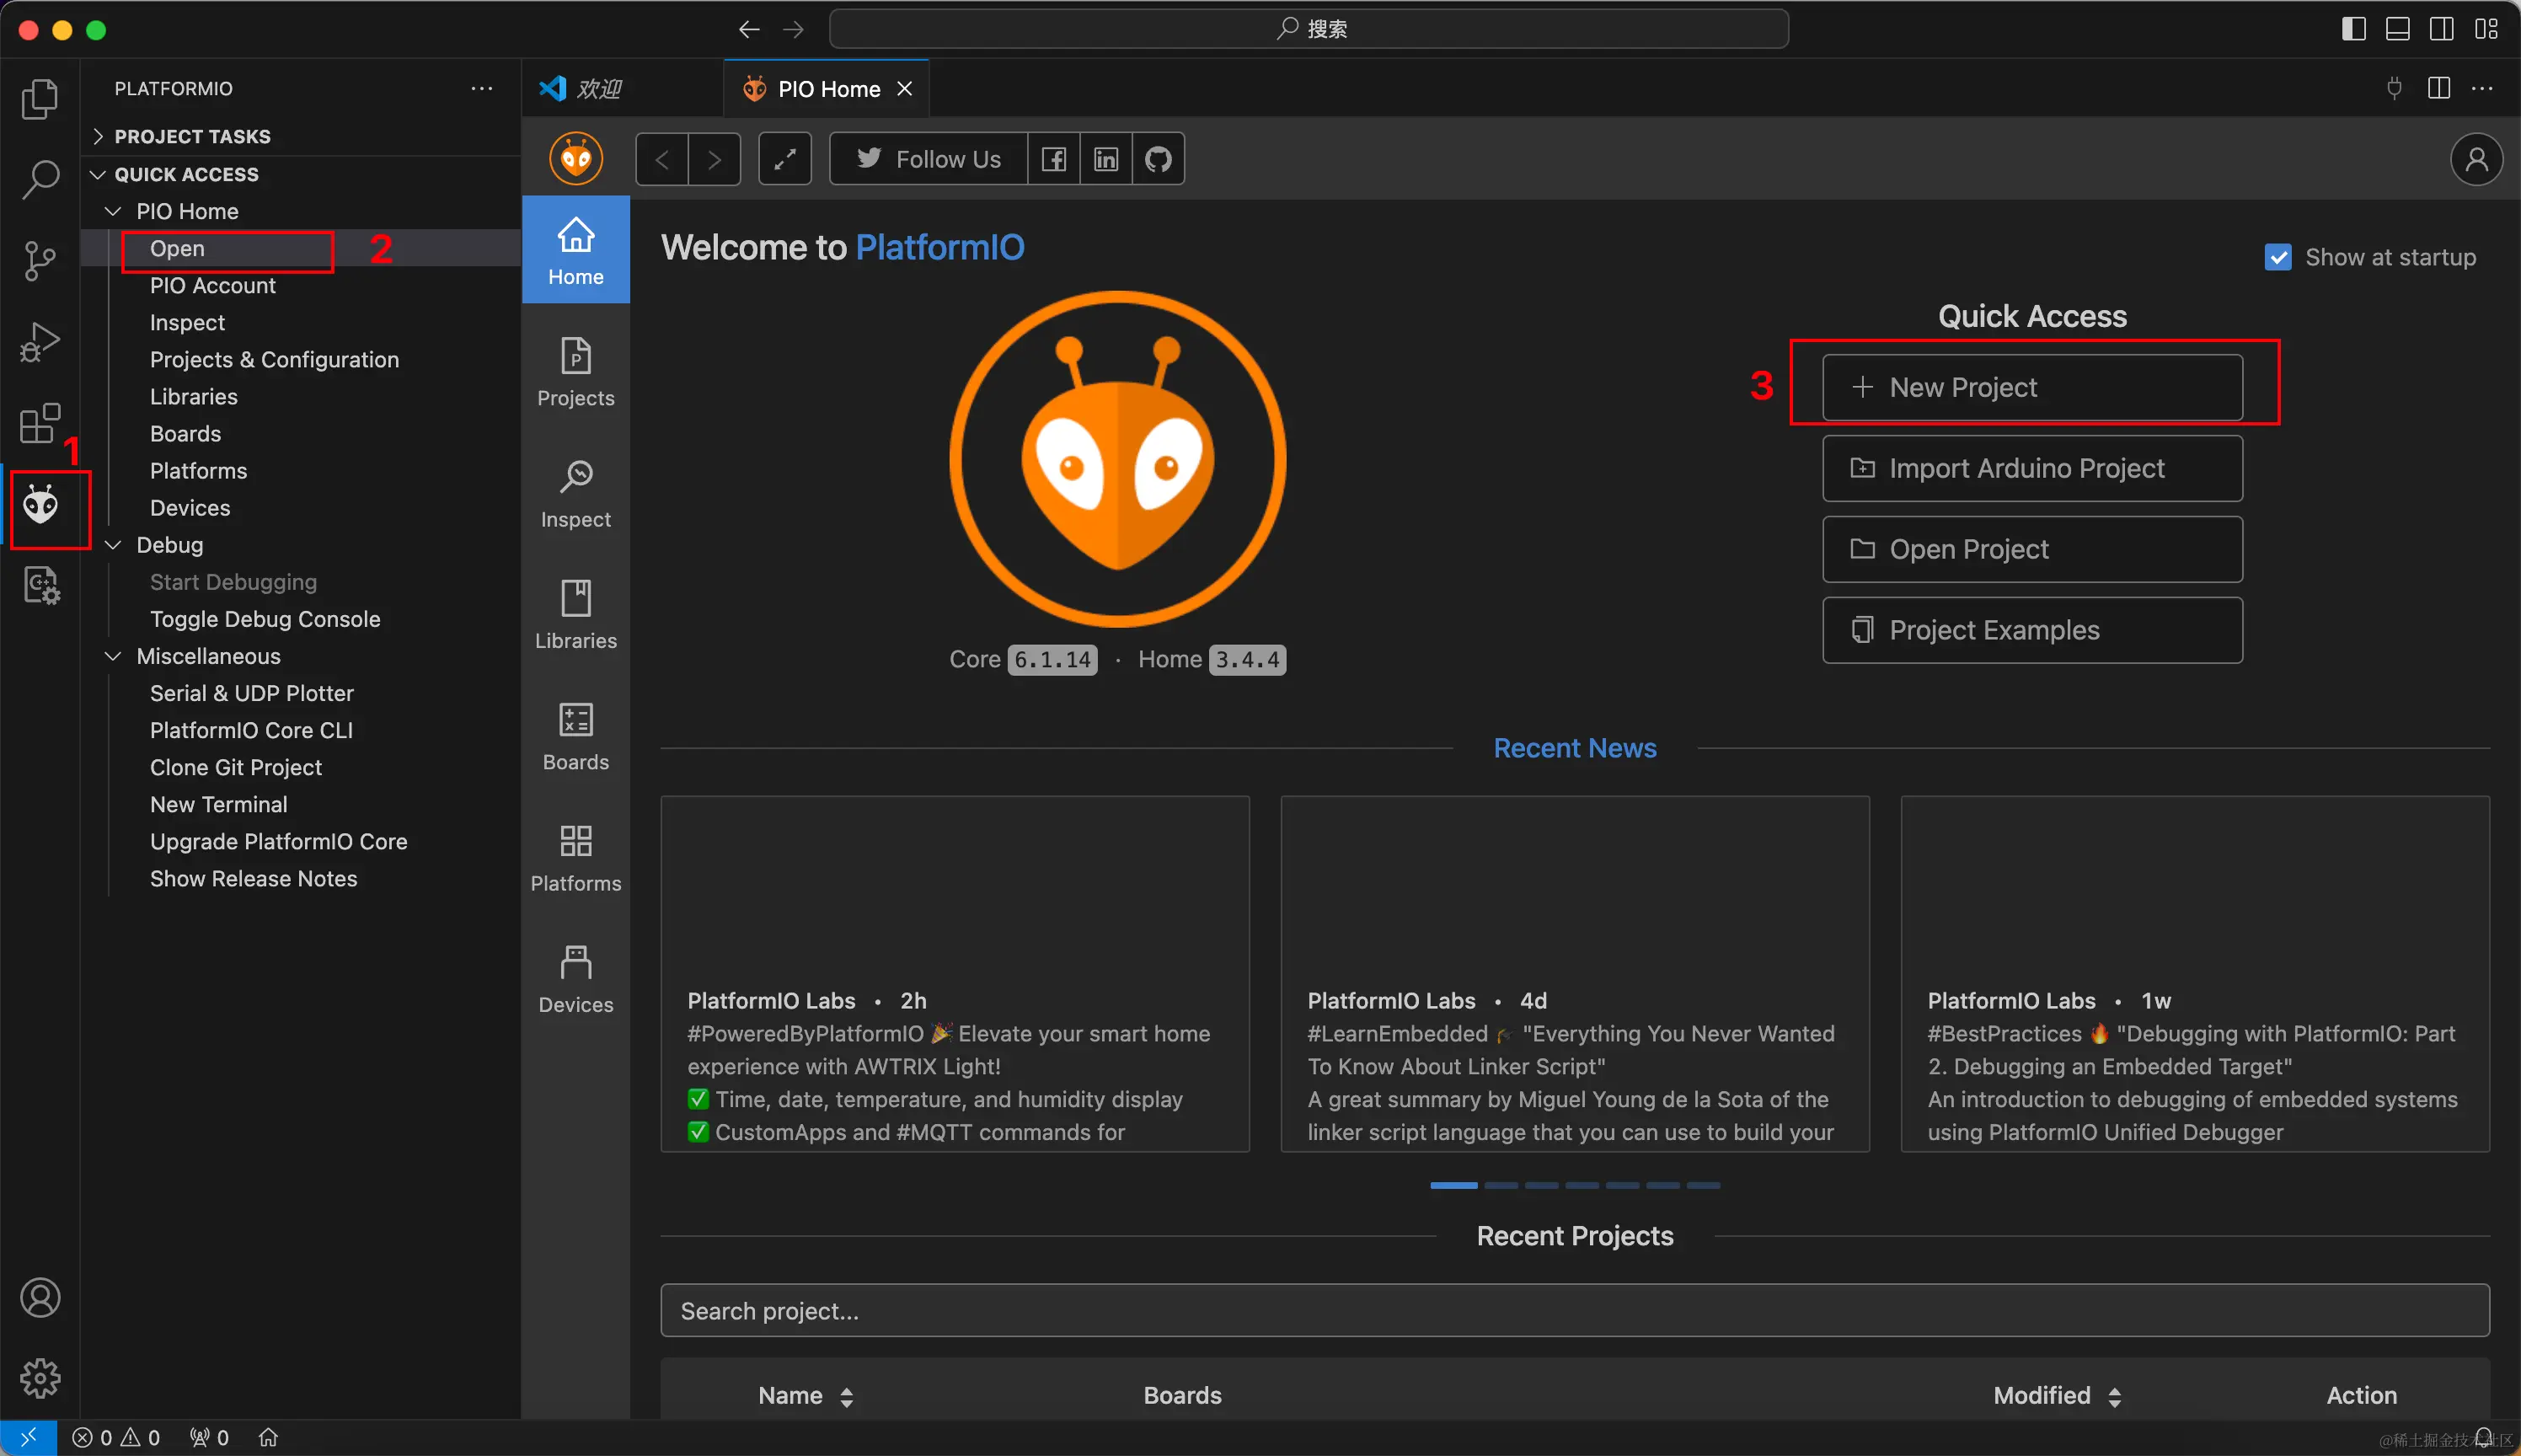2521x1456 pixels.
Task: Click the PlatformIO logo in PIO Home toolbar
Action: 576,159
